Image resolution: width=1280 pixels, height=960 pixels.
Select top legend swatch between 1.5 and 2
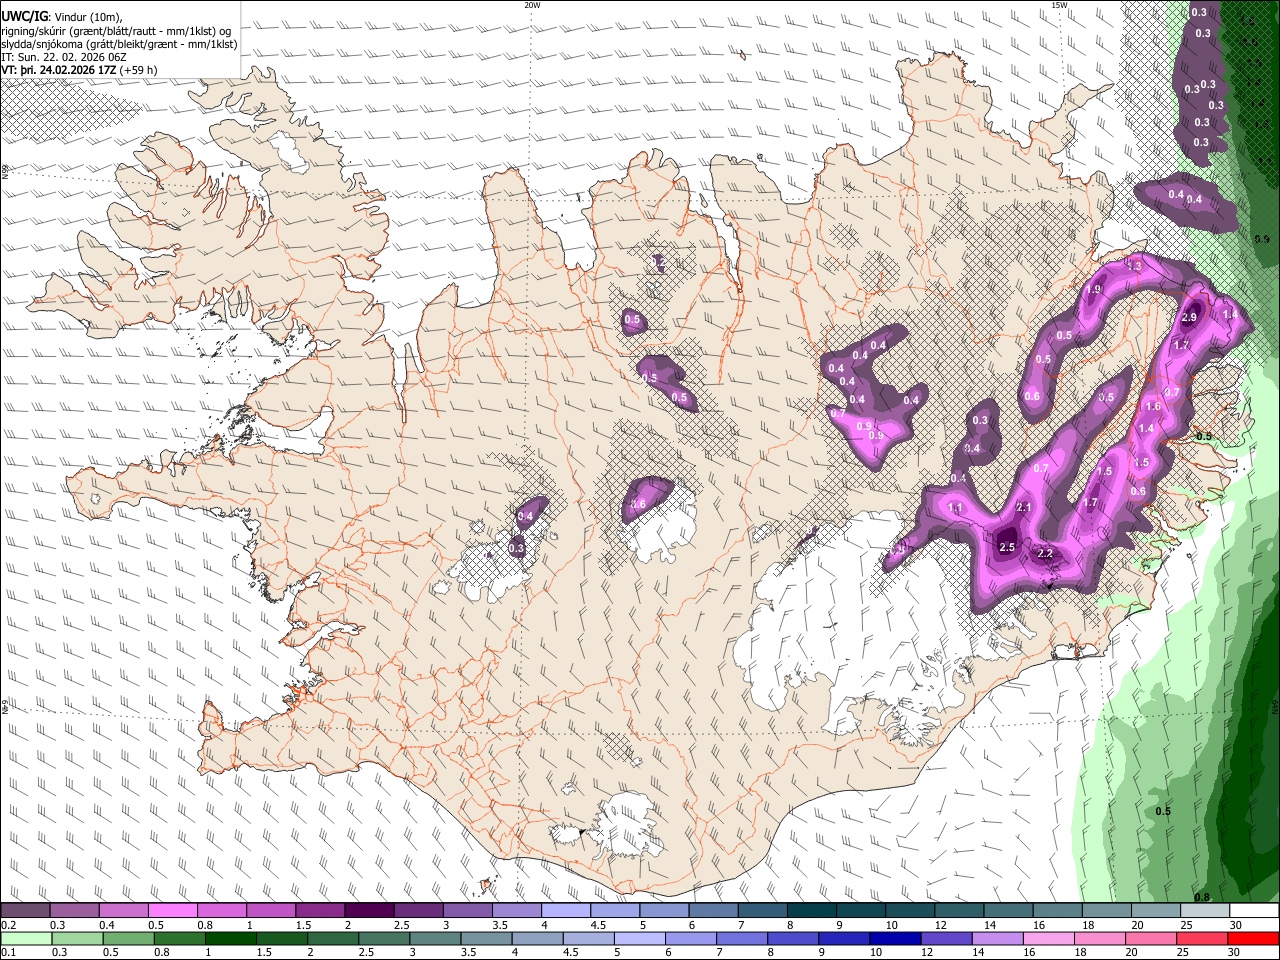point(320,911)
